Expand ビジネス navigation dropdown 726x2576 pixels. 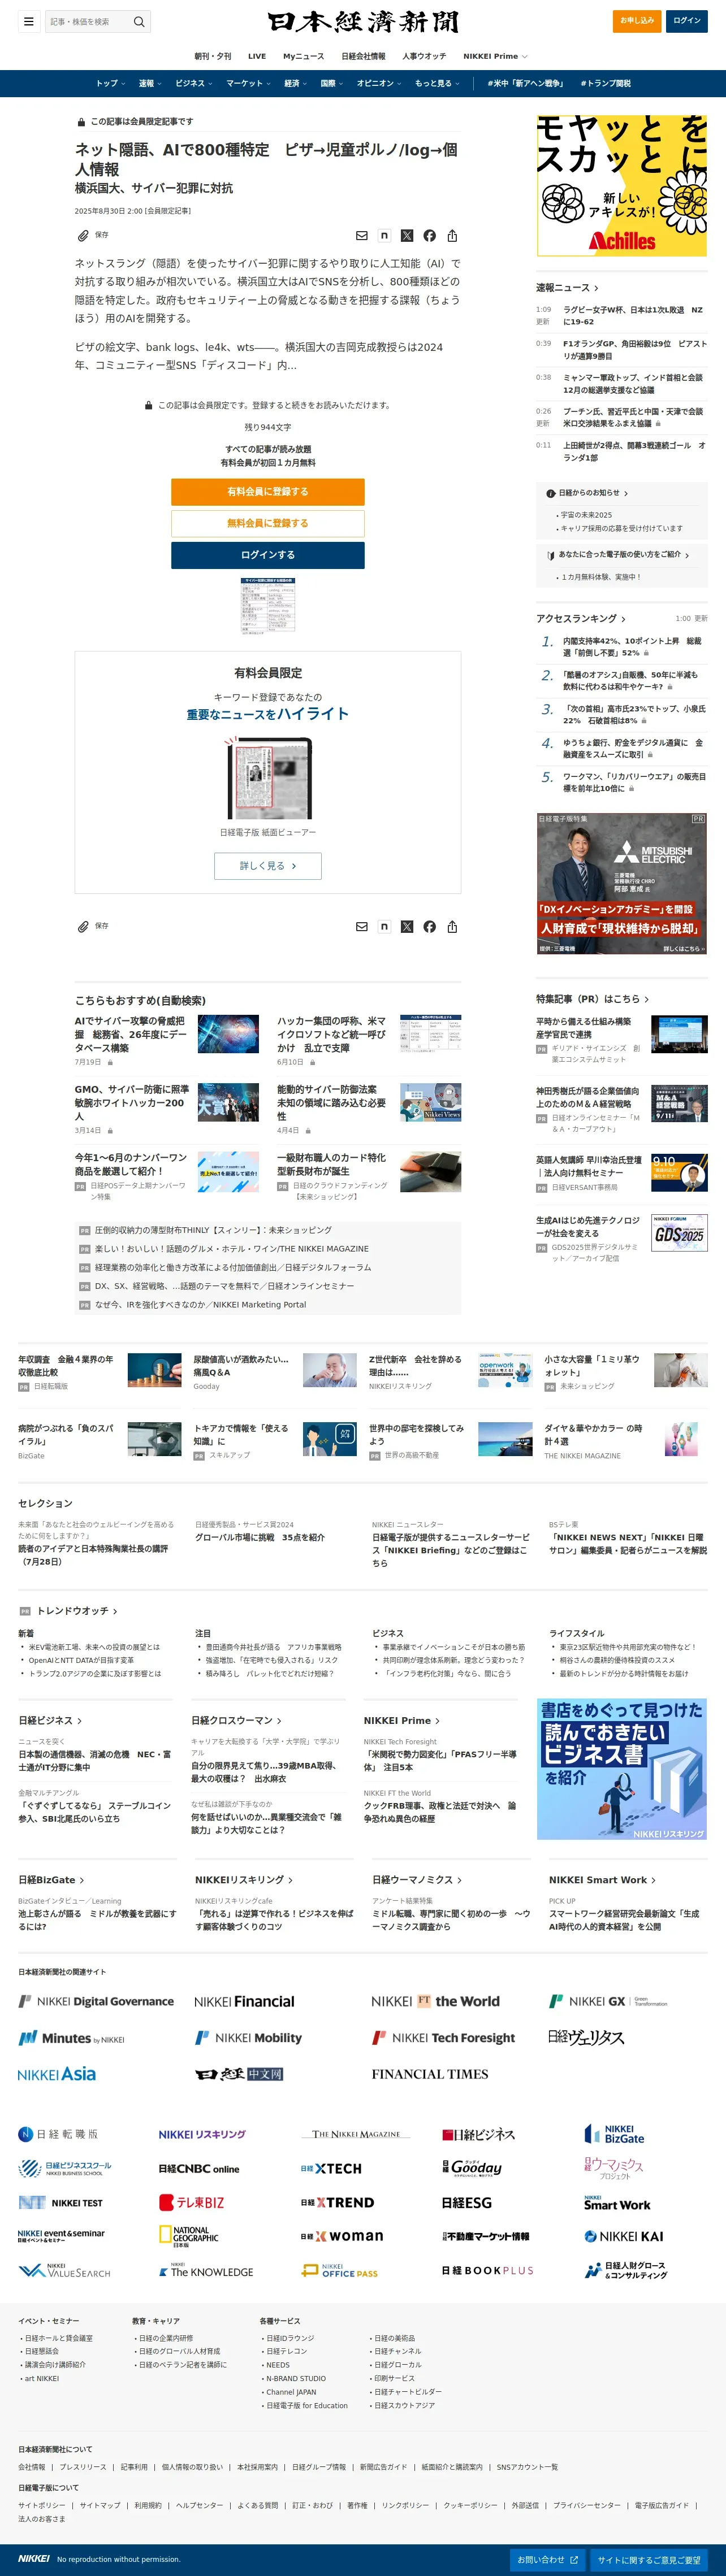tap(194, 83)
